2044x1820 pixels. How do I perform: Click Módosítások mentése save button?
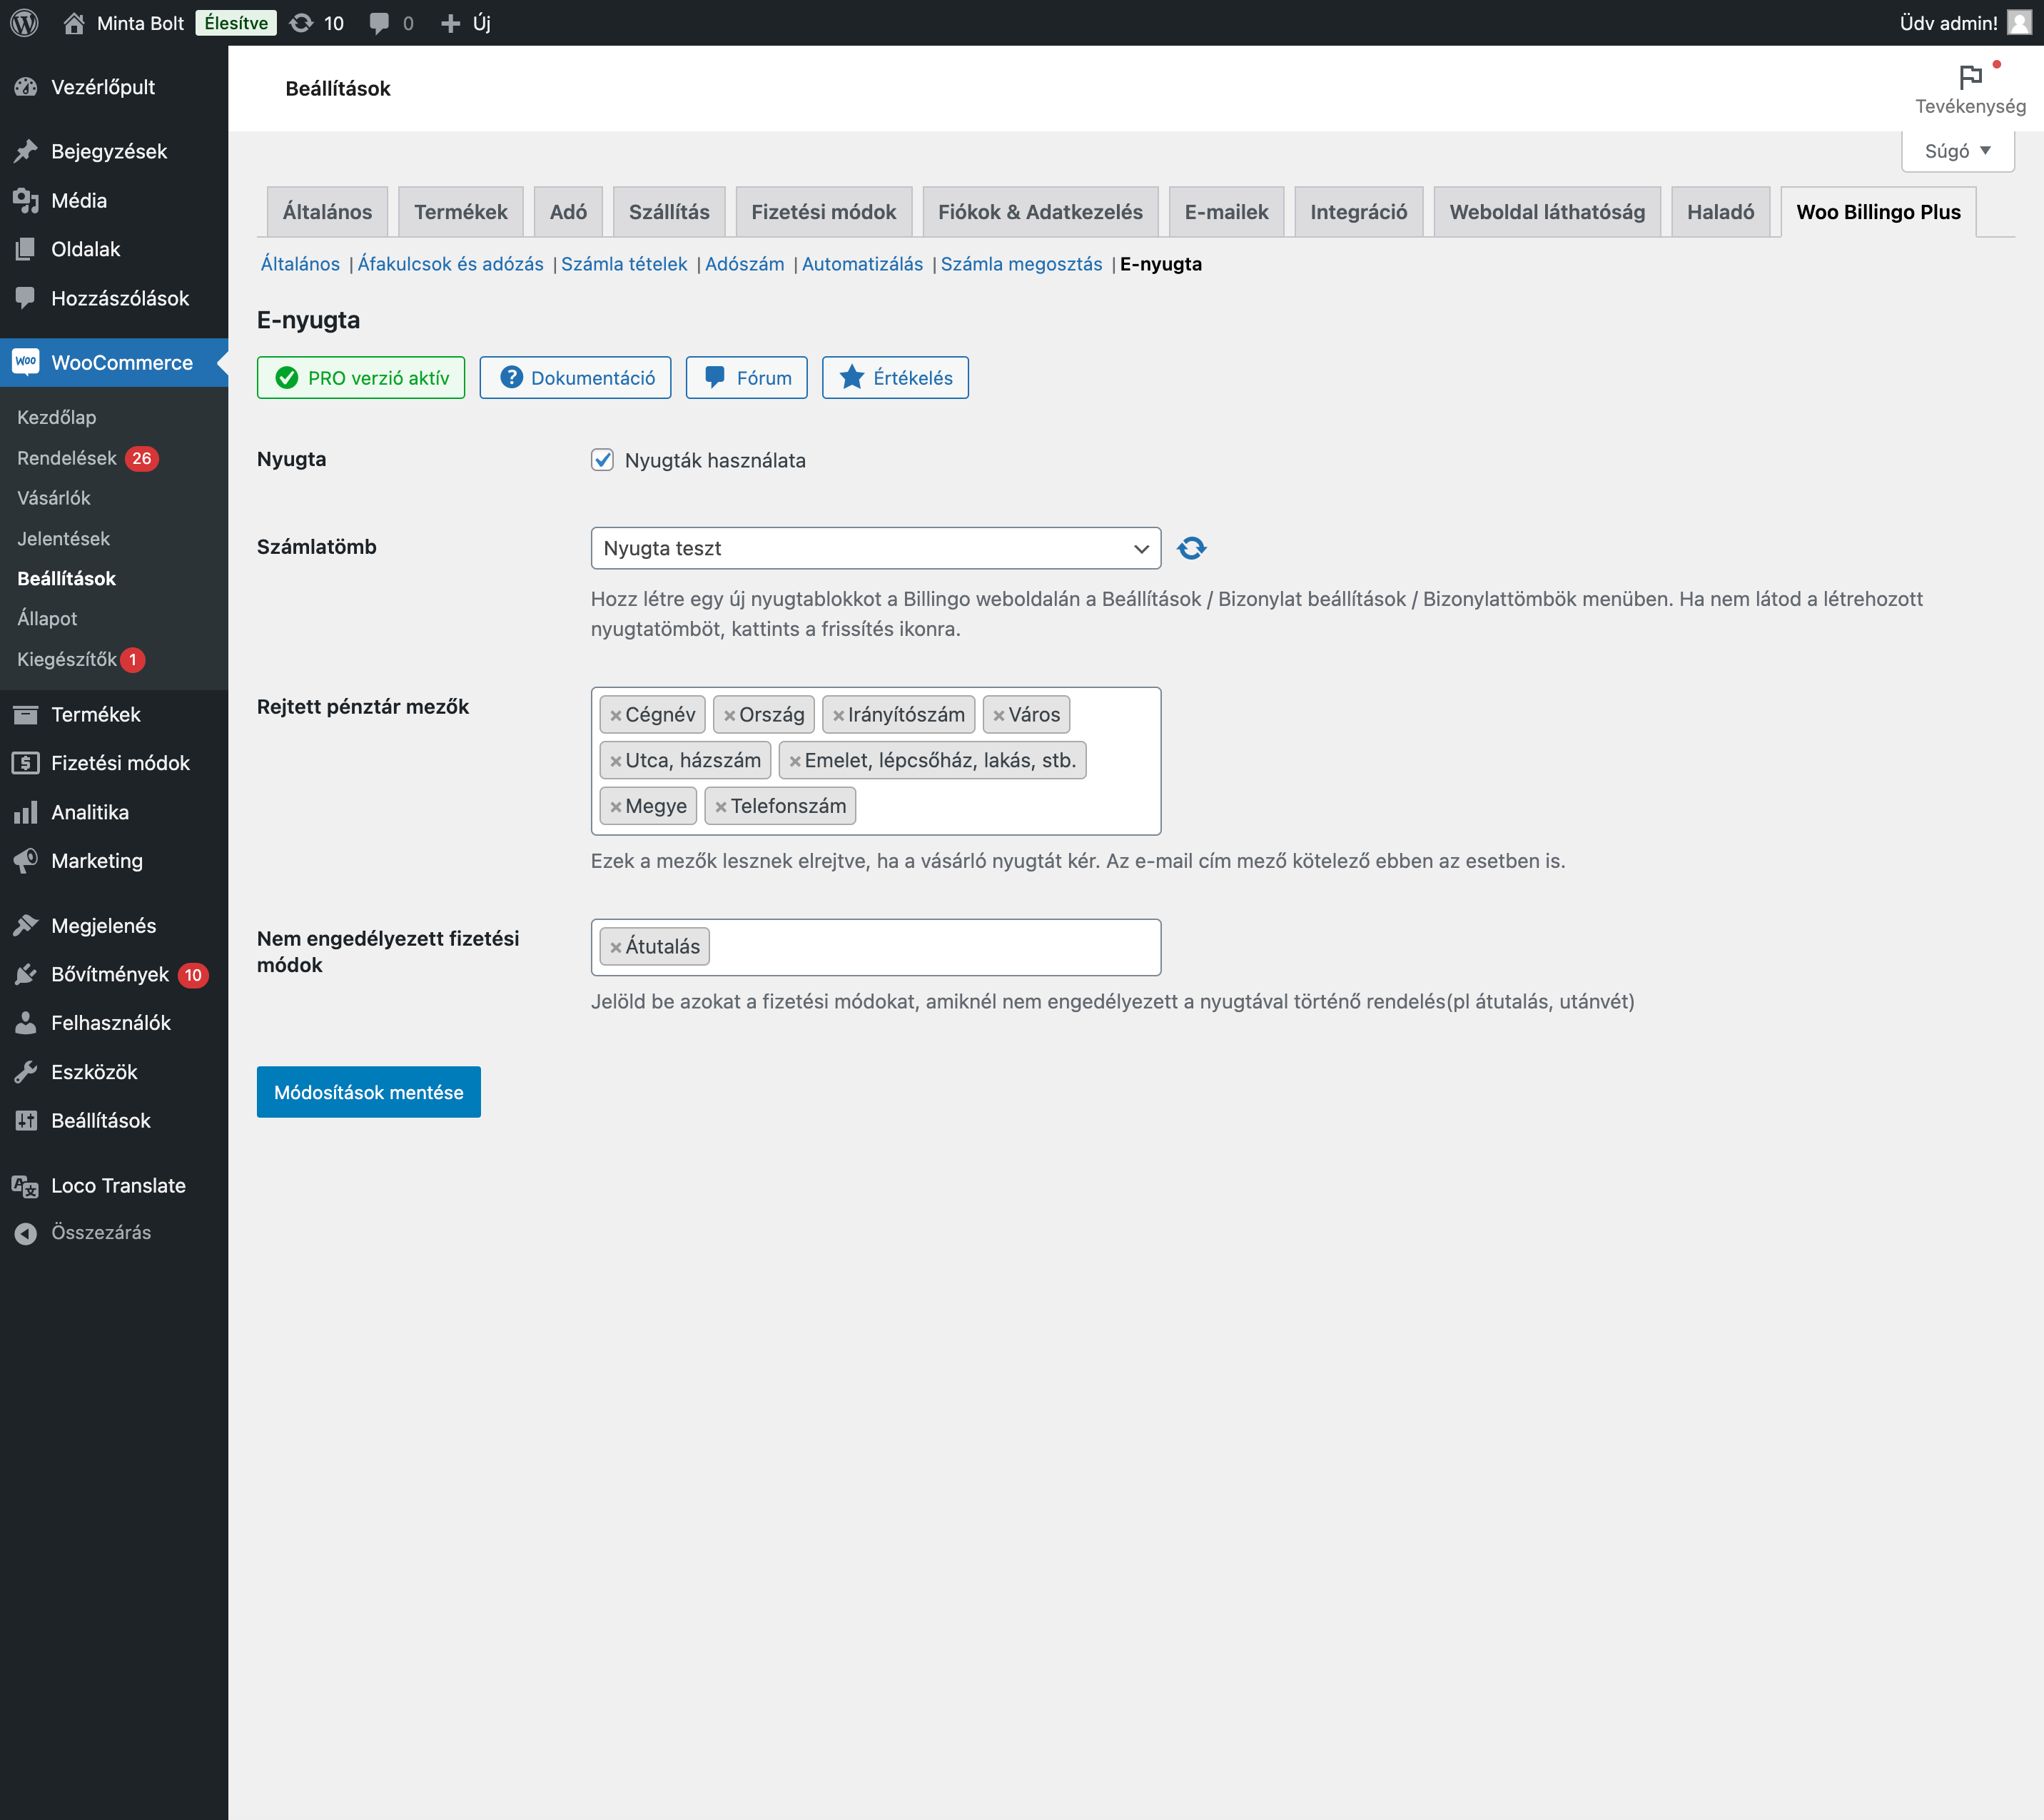pos(368,1092)
